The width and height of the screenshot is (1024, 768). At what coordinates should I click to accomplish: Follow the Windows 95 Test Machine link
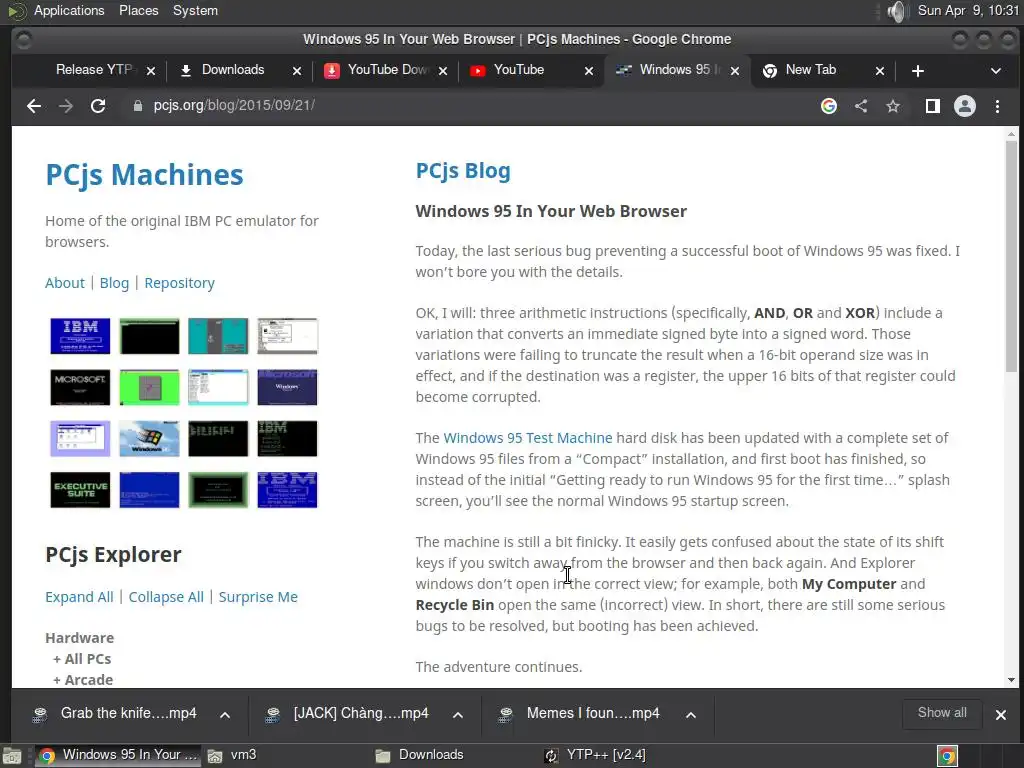[x=528, y=438]
